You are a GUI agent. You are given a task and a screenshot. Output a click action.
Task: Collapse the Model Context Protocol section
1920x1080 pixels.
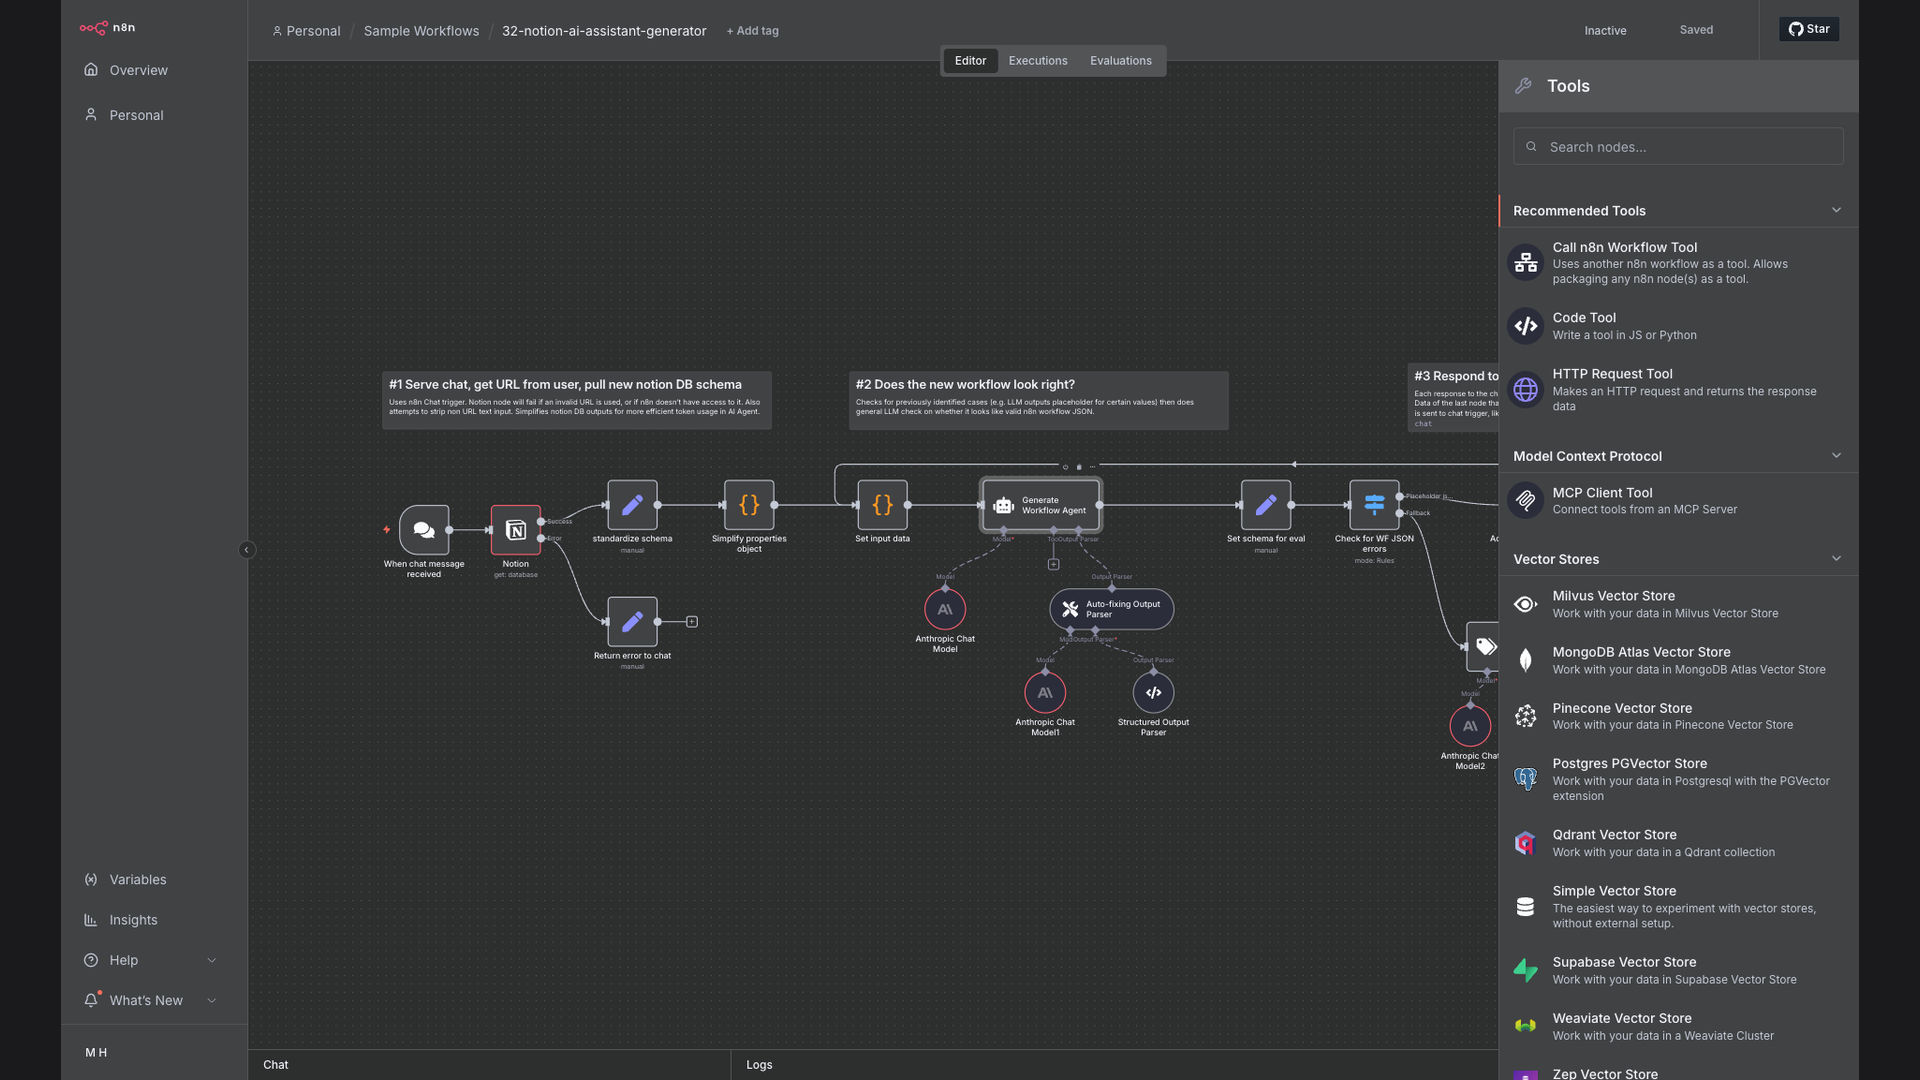[x=1836, y=455]
